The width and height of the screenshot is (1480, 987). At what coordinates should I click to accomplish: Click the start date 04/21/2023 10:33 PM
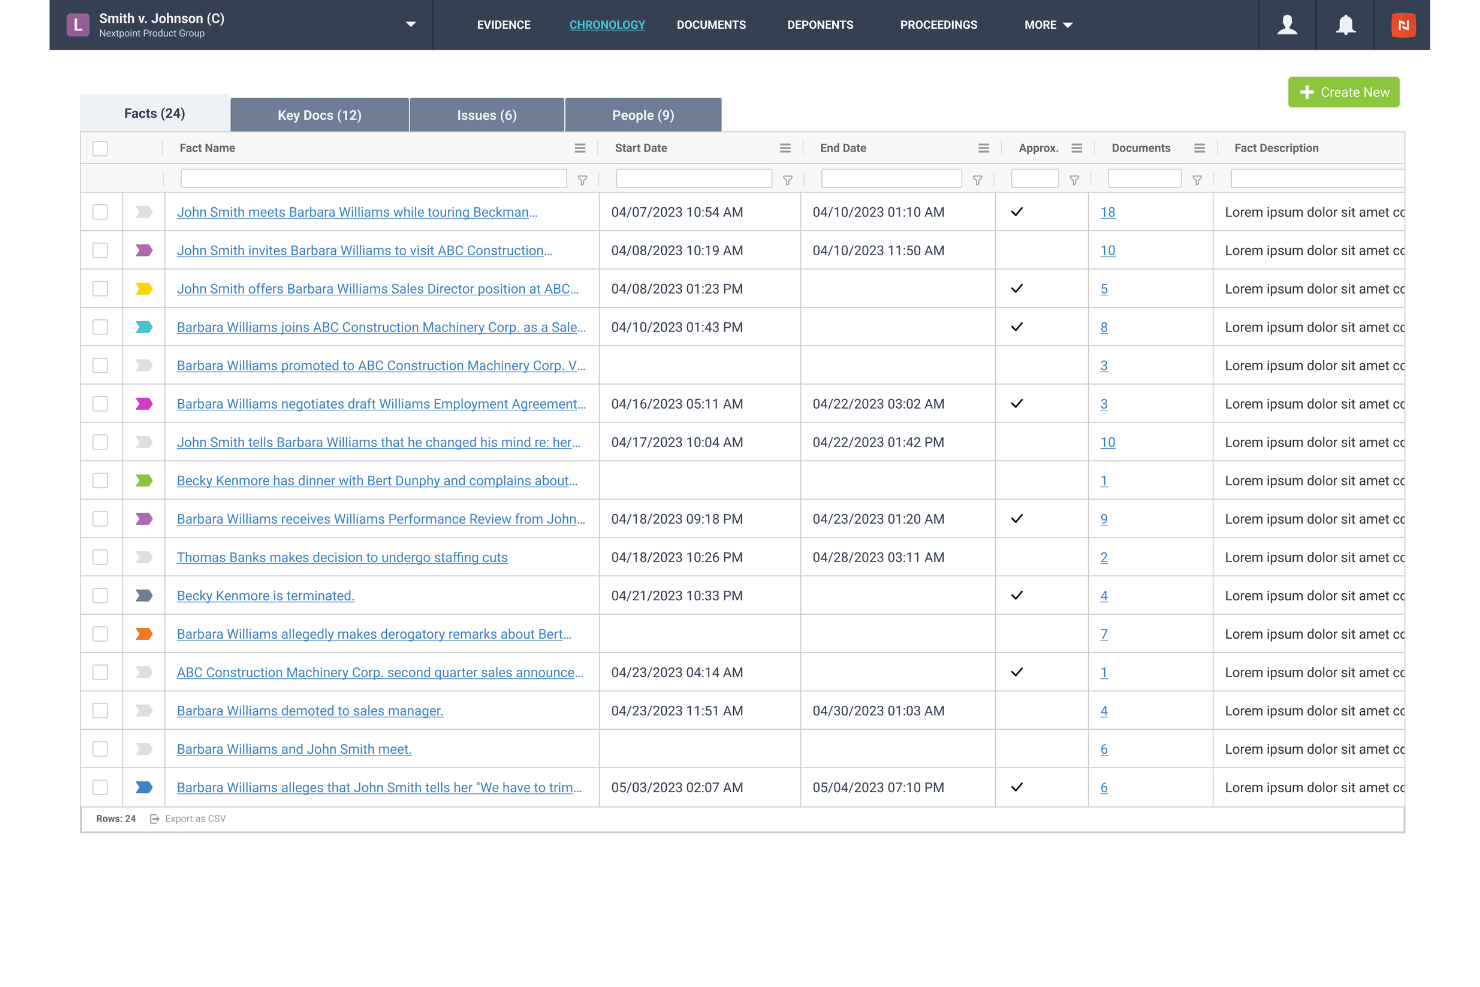pos(677,596)
